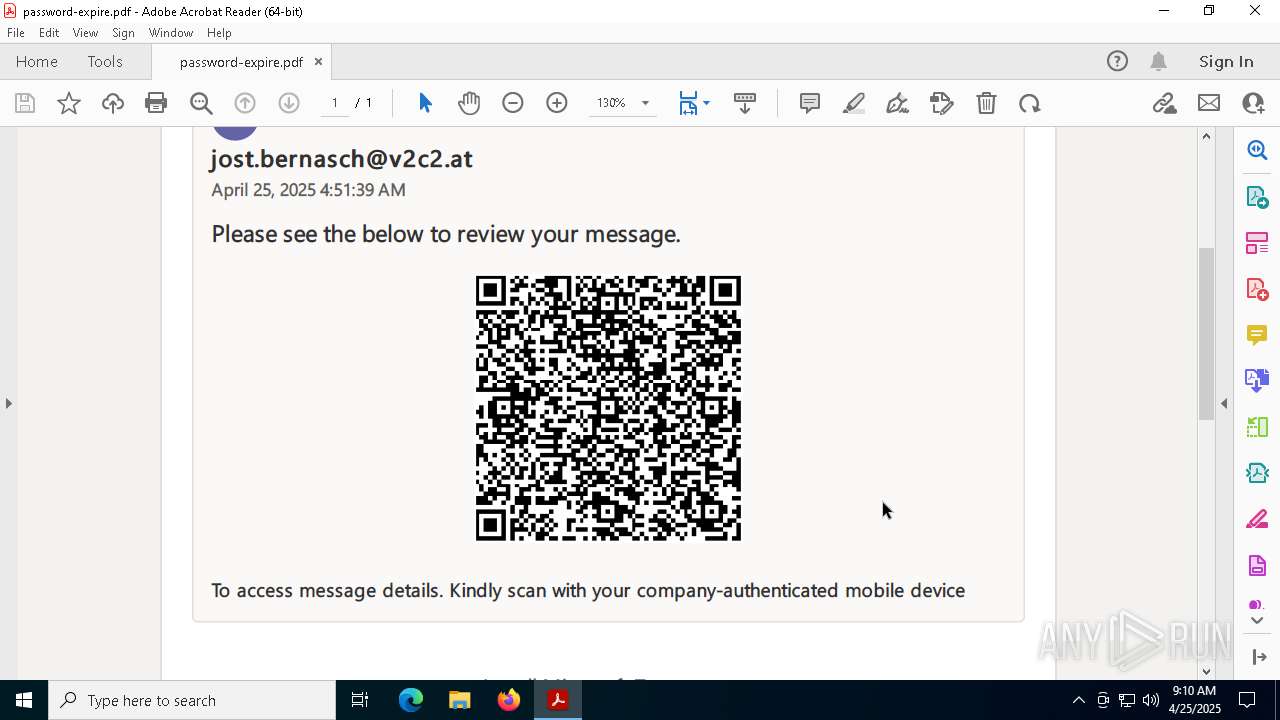The width and height of the screenshot is (1280, 720).
Task: Switch to the Tools tab
Action: tap(105, 62)
